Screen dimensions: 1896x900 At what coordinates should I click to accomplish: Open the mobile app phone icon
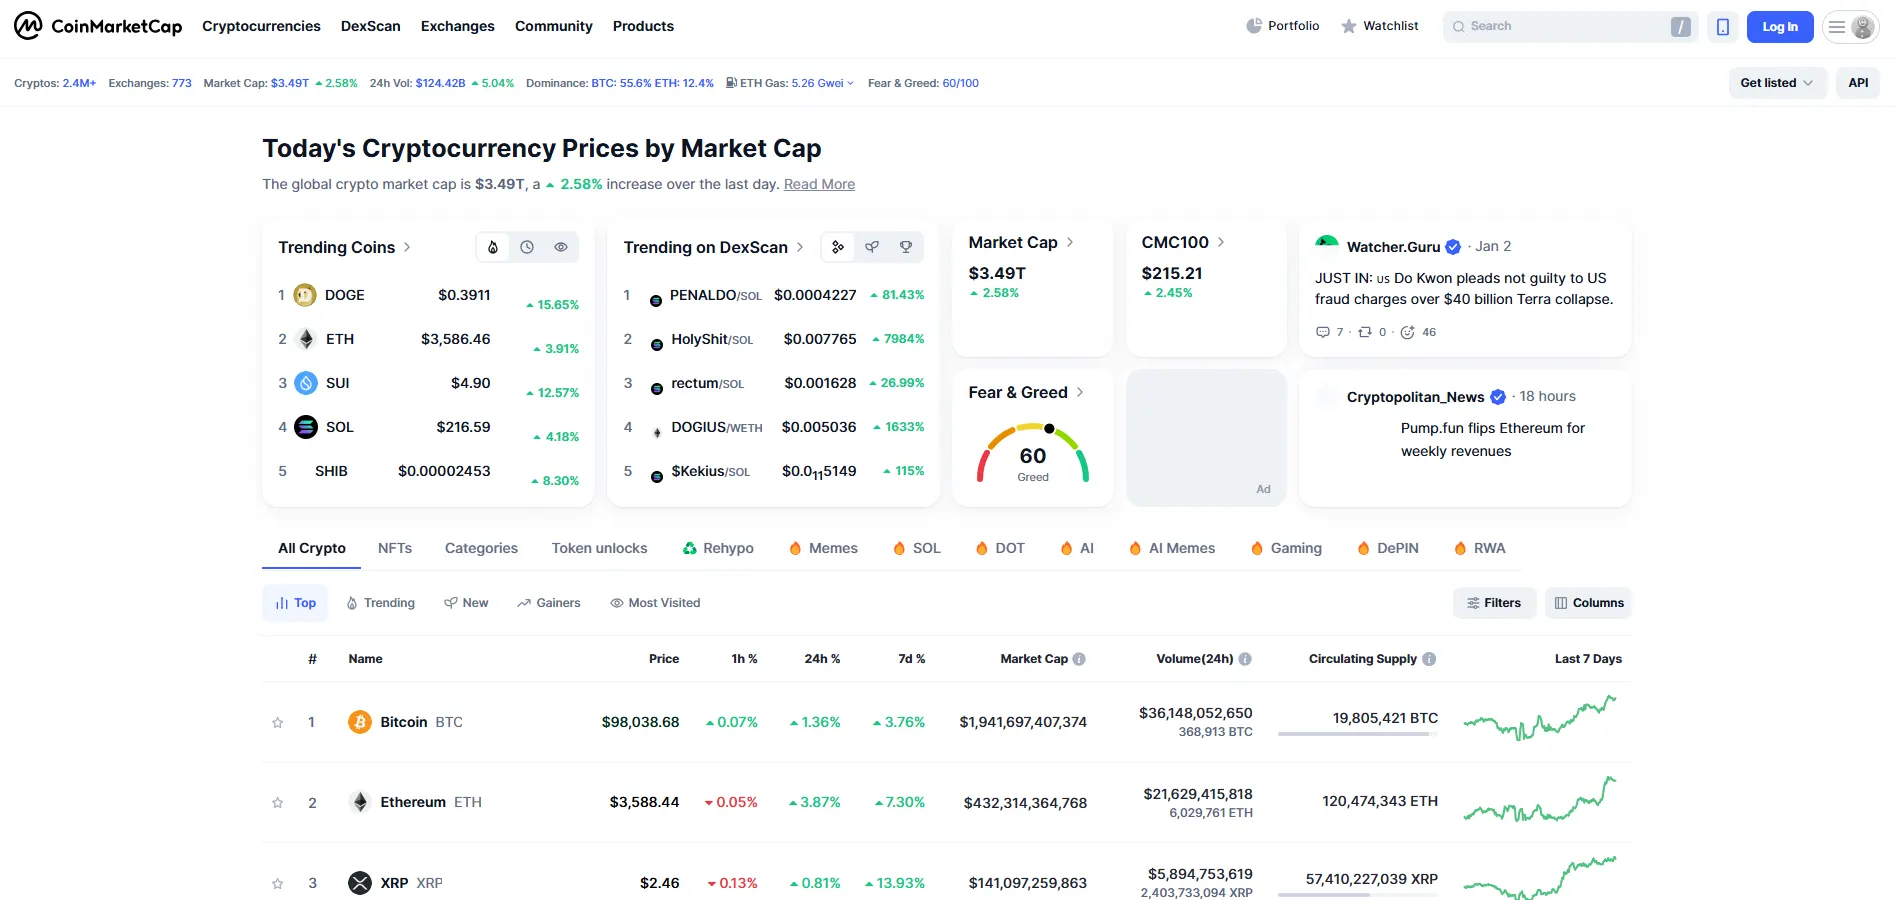[x=1723, y=27]
